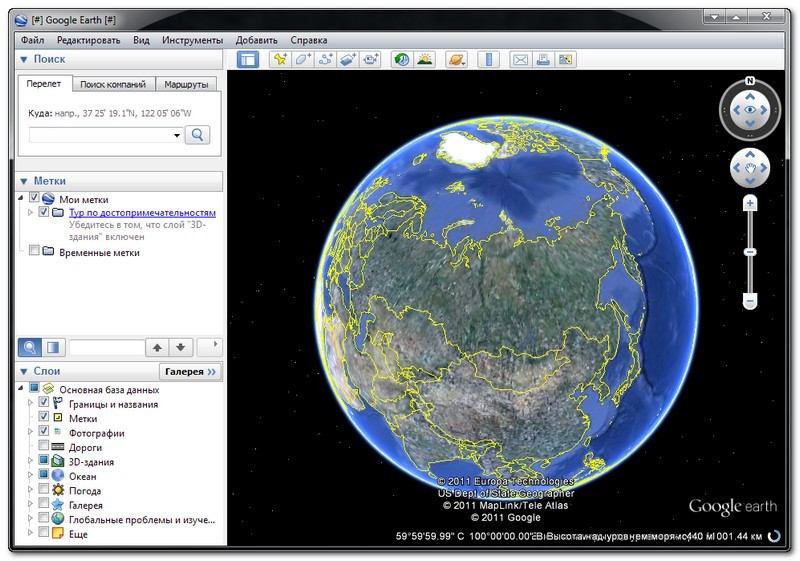800x561 pixels.
Task: Open the search field dropdown arrow
Action: [x=177, y=136]
